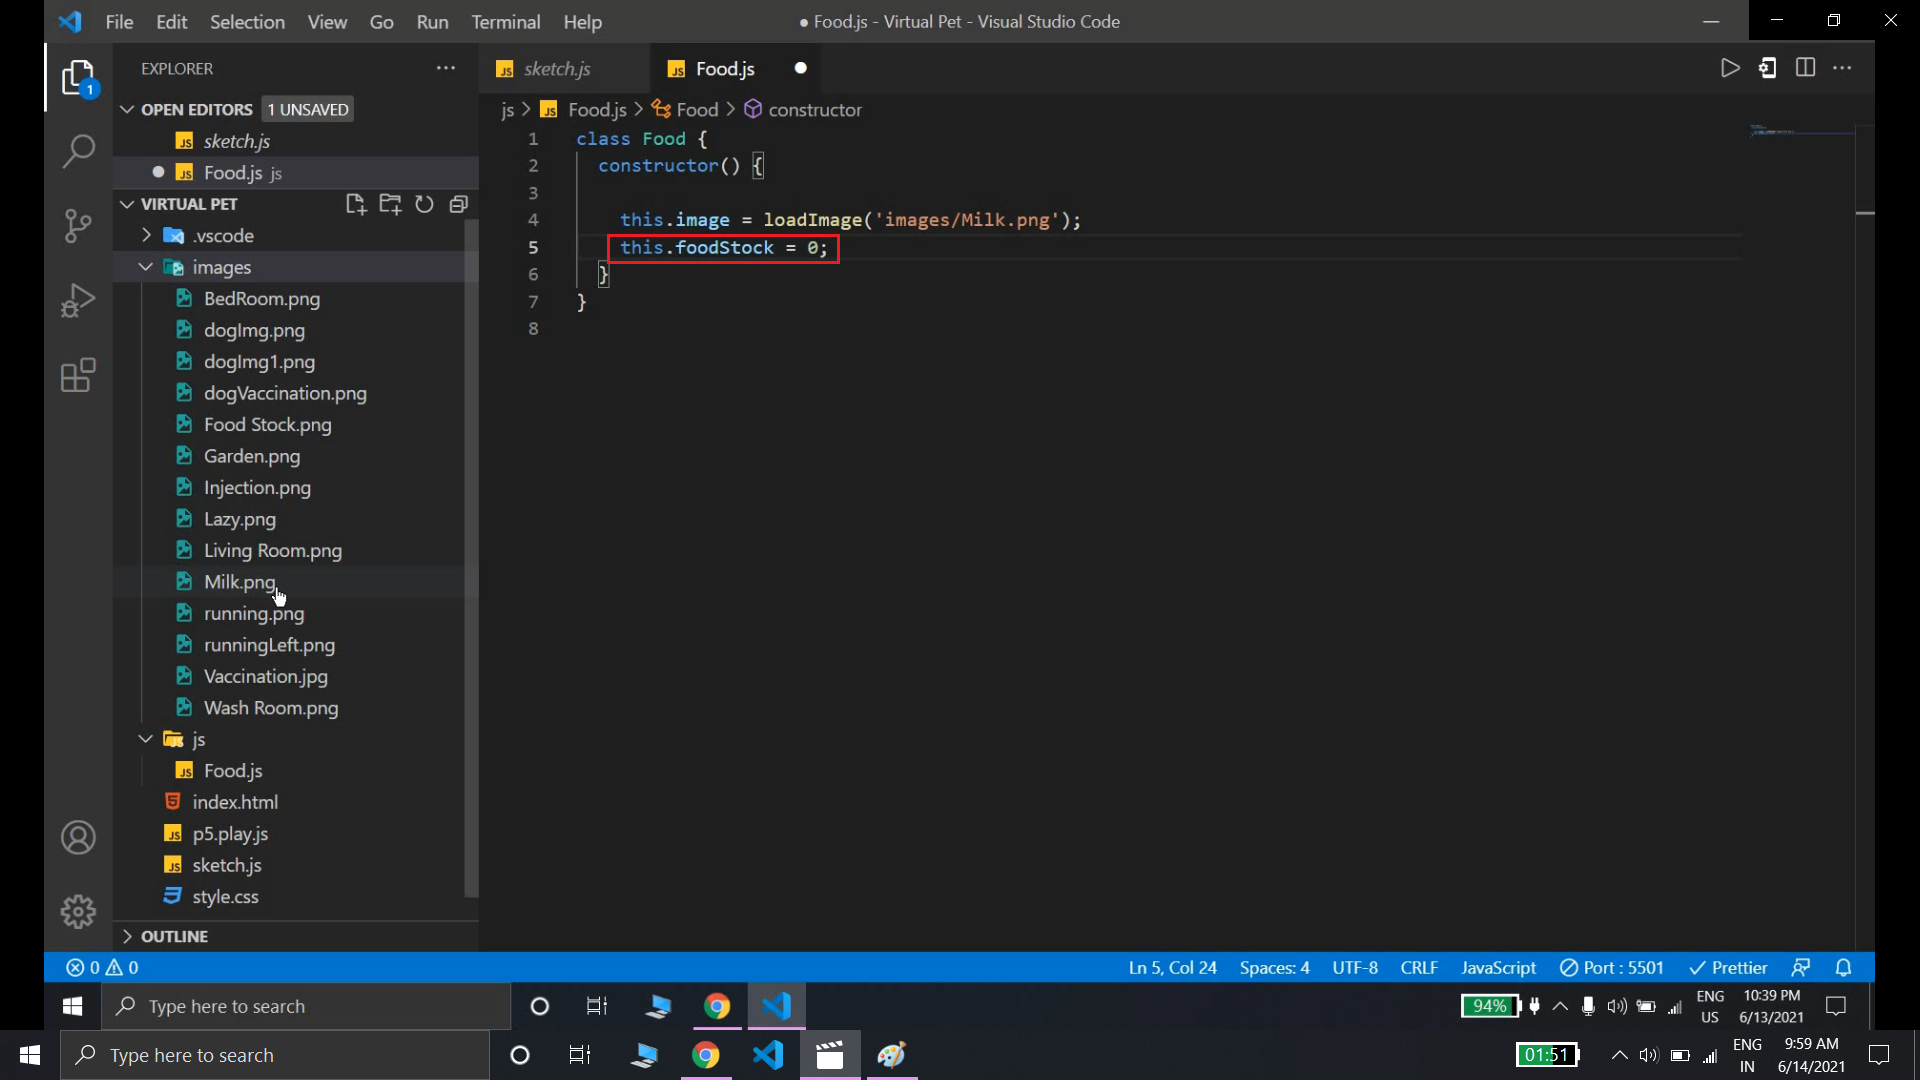Open Source Control view

coord(78,225)
